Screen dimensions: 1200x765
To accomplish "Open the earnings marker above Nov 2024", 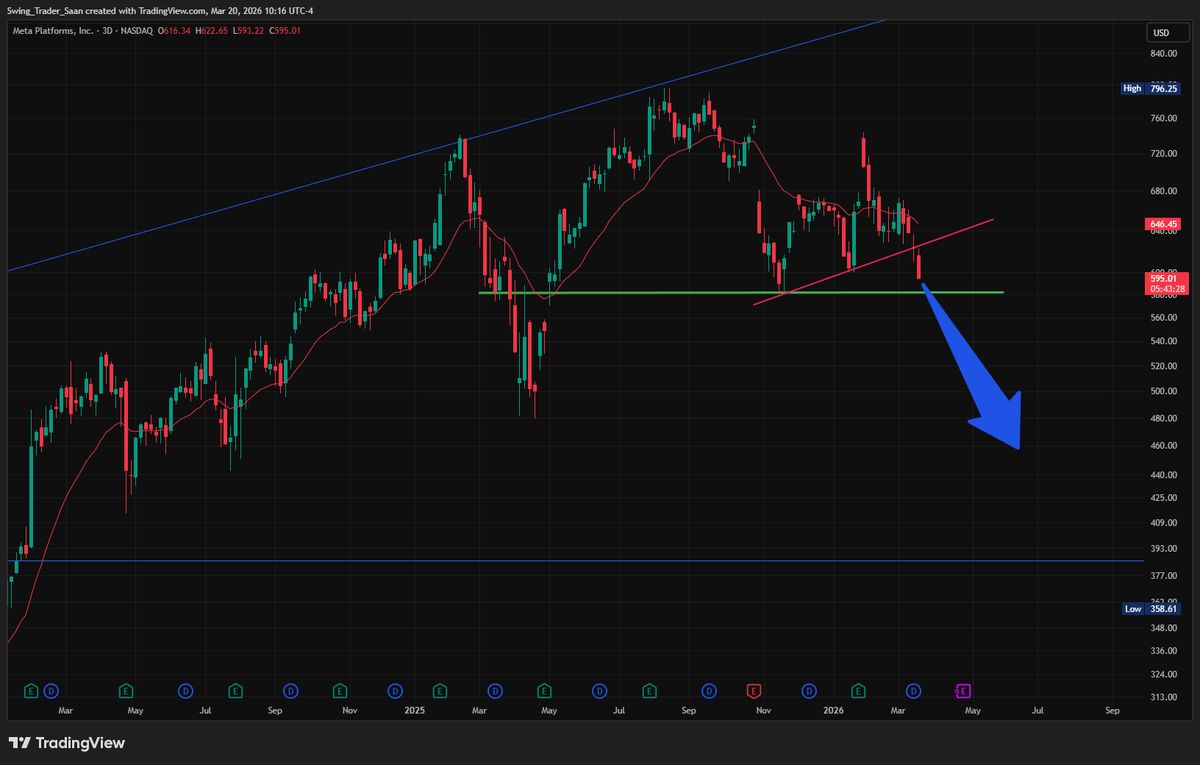I will [x=340, y=690].
